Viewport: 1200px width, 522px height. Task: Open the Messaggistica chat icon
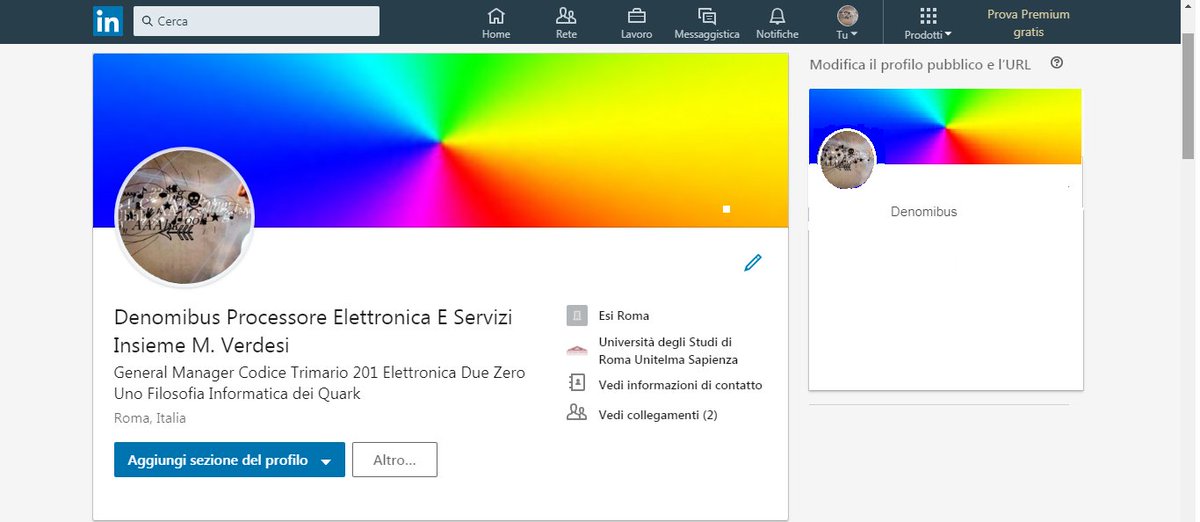point(707,16)
